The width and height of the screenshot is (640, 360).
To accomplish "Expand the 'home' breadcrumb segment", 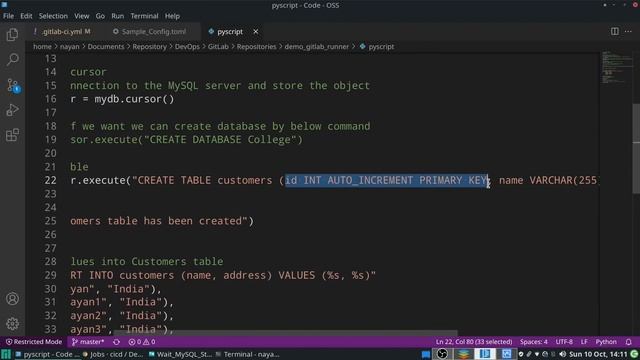I will tap(42, 47).
